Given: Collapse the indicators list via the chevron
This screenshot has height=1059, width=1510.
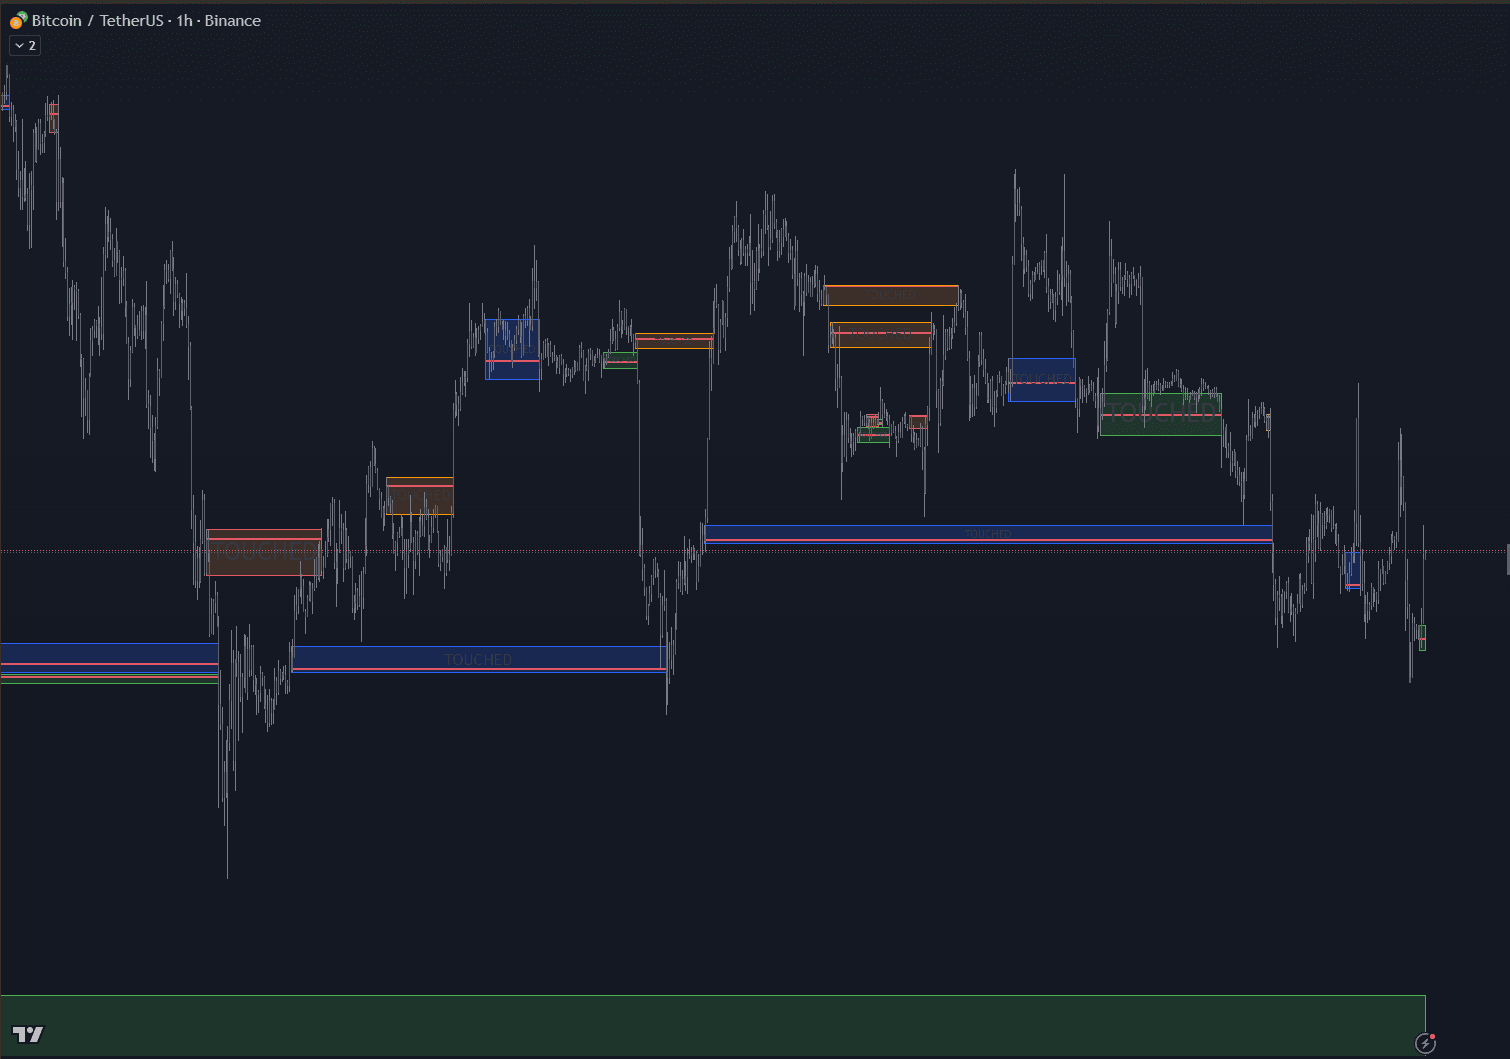Looking at the screenshot, I should (x=18, y=45).
